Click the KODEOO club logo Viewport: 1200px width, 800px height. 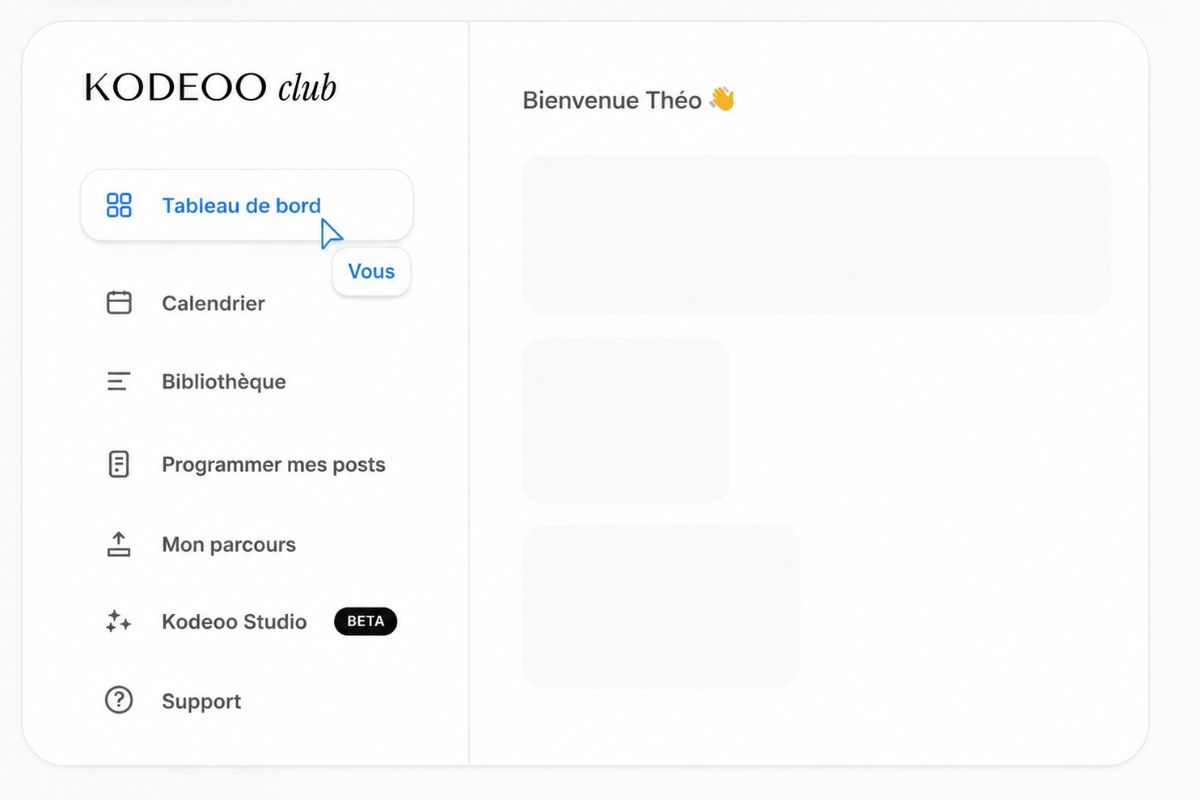click(x=211, y=88)
